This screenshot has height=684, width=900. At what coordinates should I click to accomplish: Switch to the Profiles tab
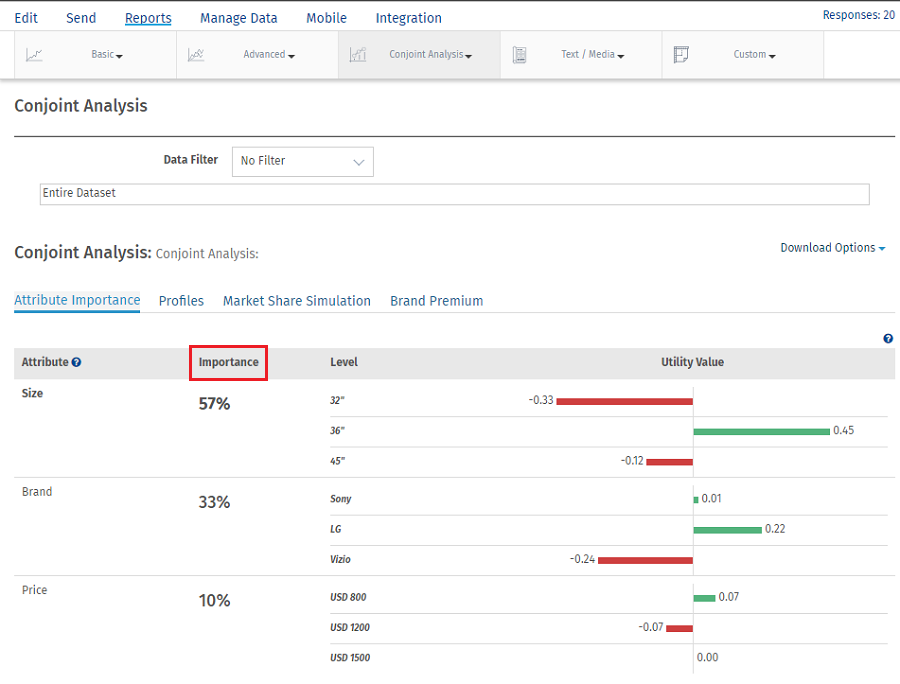pyautogui.click(x=181, y=301)
